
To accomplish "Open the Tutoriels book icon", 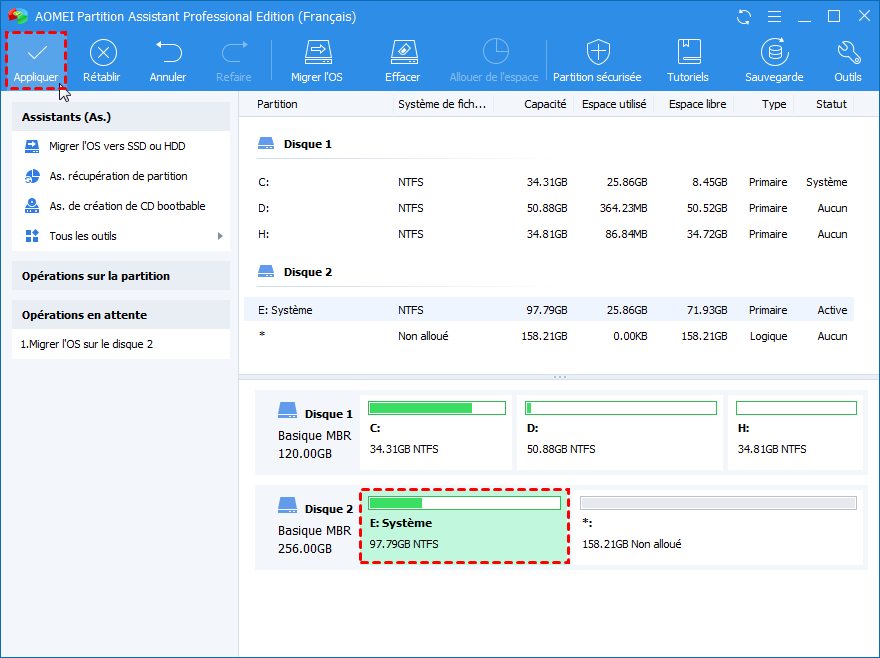I will [688, 53].
